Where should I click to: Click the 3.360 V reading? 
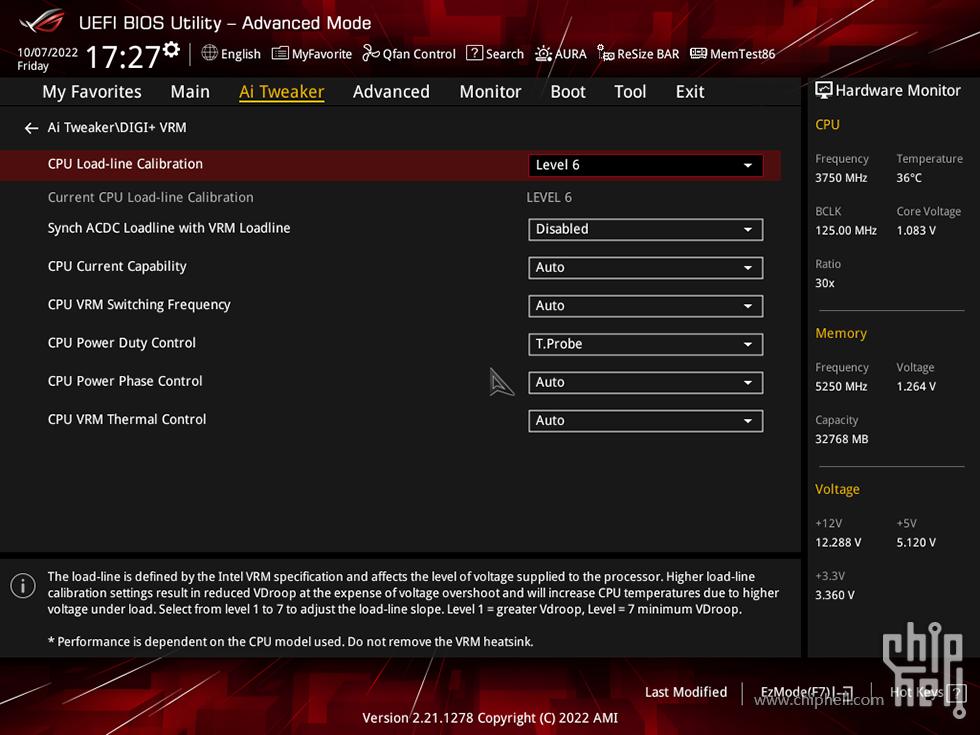[834, 595]
